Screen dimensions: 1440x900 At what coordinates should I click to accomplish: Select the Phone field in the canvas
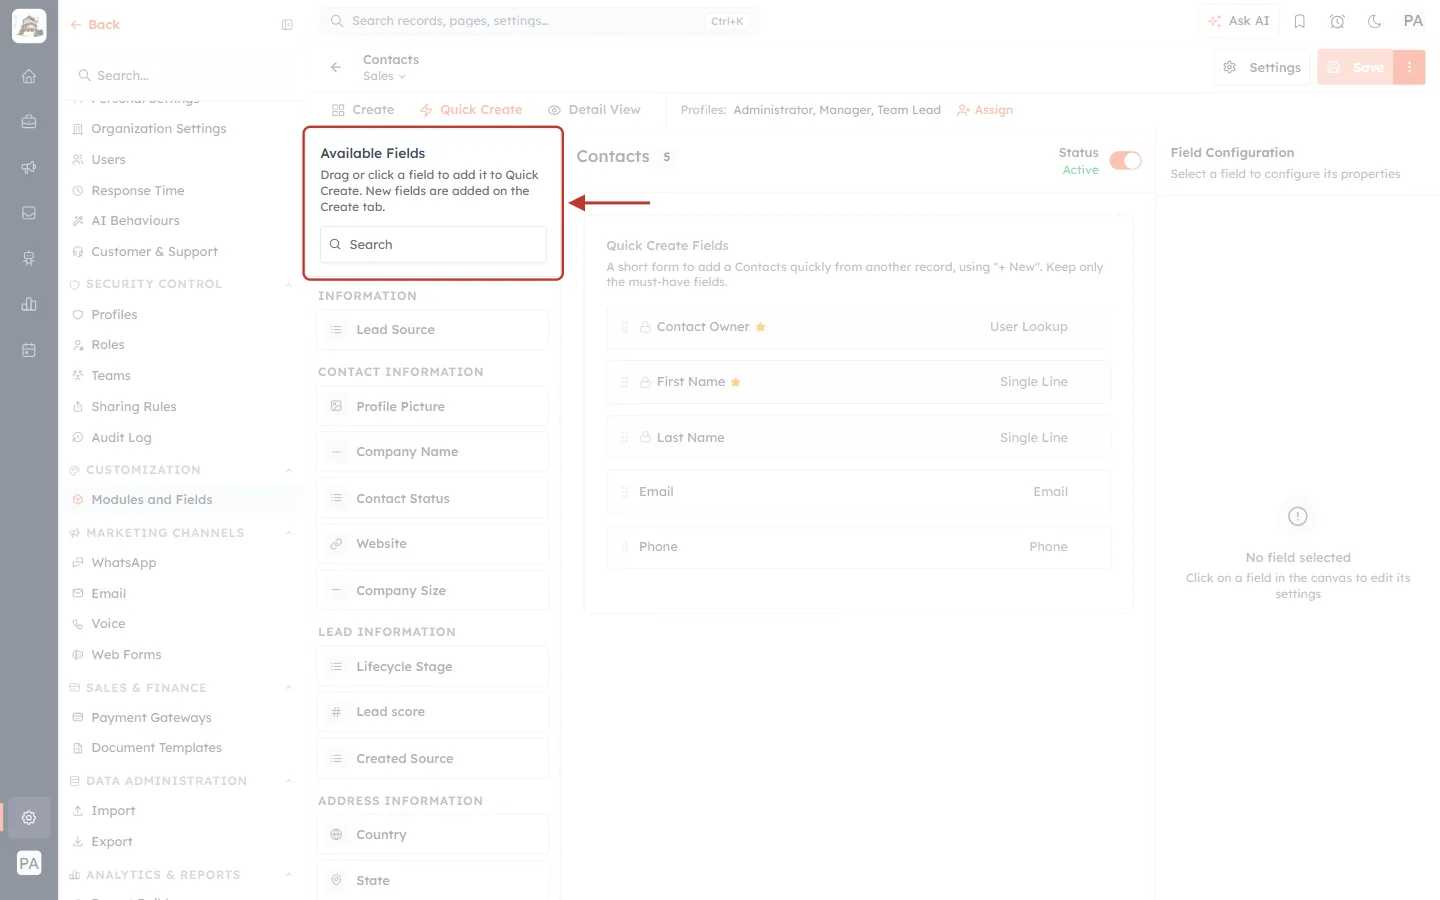[858, 547]
